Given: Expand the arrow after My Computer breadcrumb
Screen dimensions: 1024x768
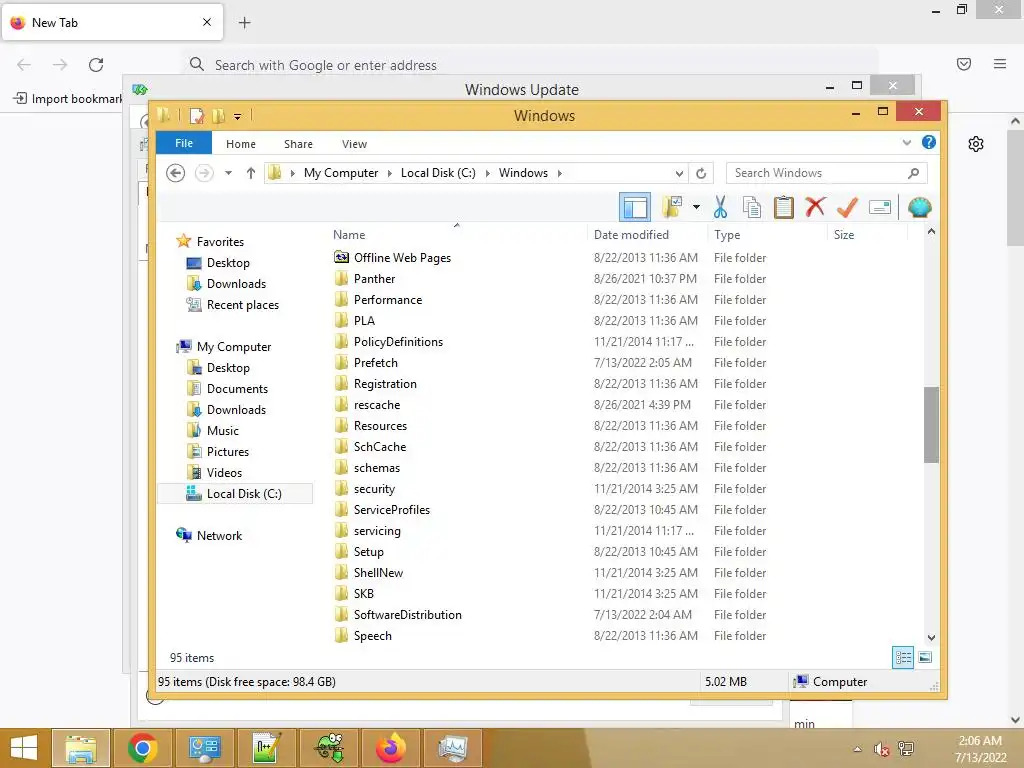Looking at the screenshot, I should coord(389,173).
